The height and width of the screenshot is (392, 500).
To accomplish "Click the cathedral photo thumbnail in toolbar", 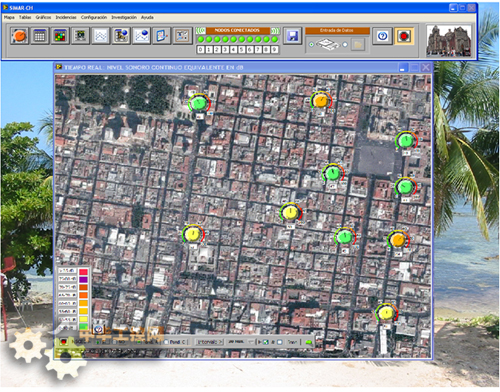I will tap(449, 41).
